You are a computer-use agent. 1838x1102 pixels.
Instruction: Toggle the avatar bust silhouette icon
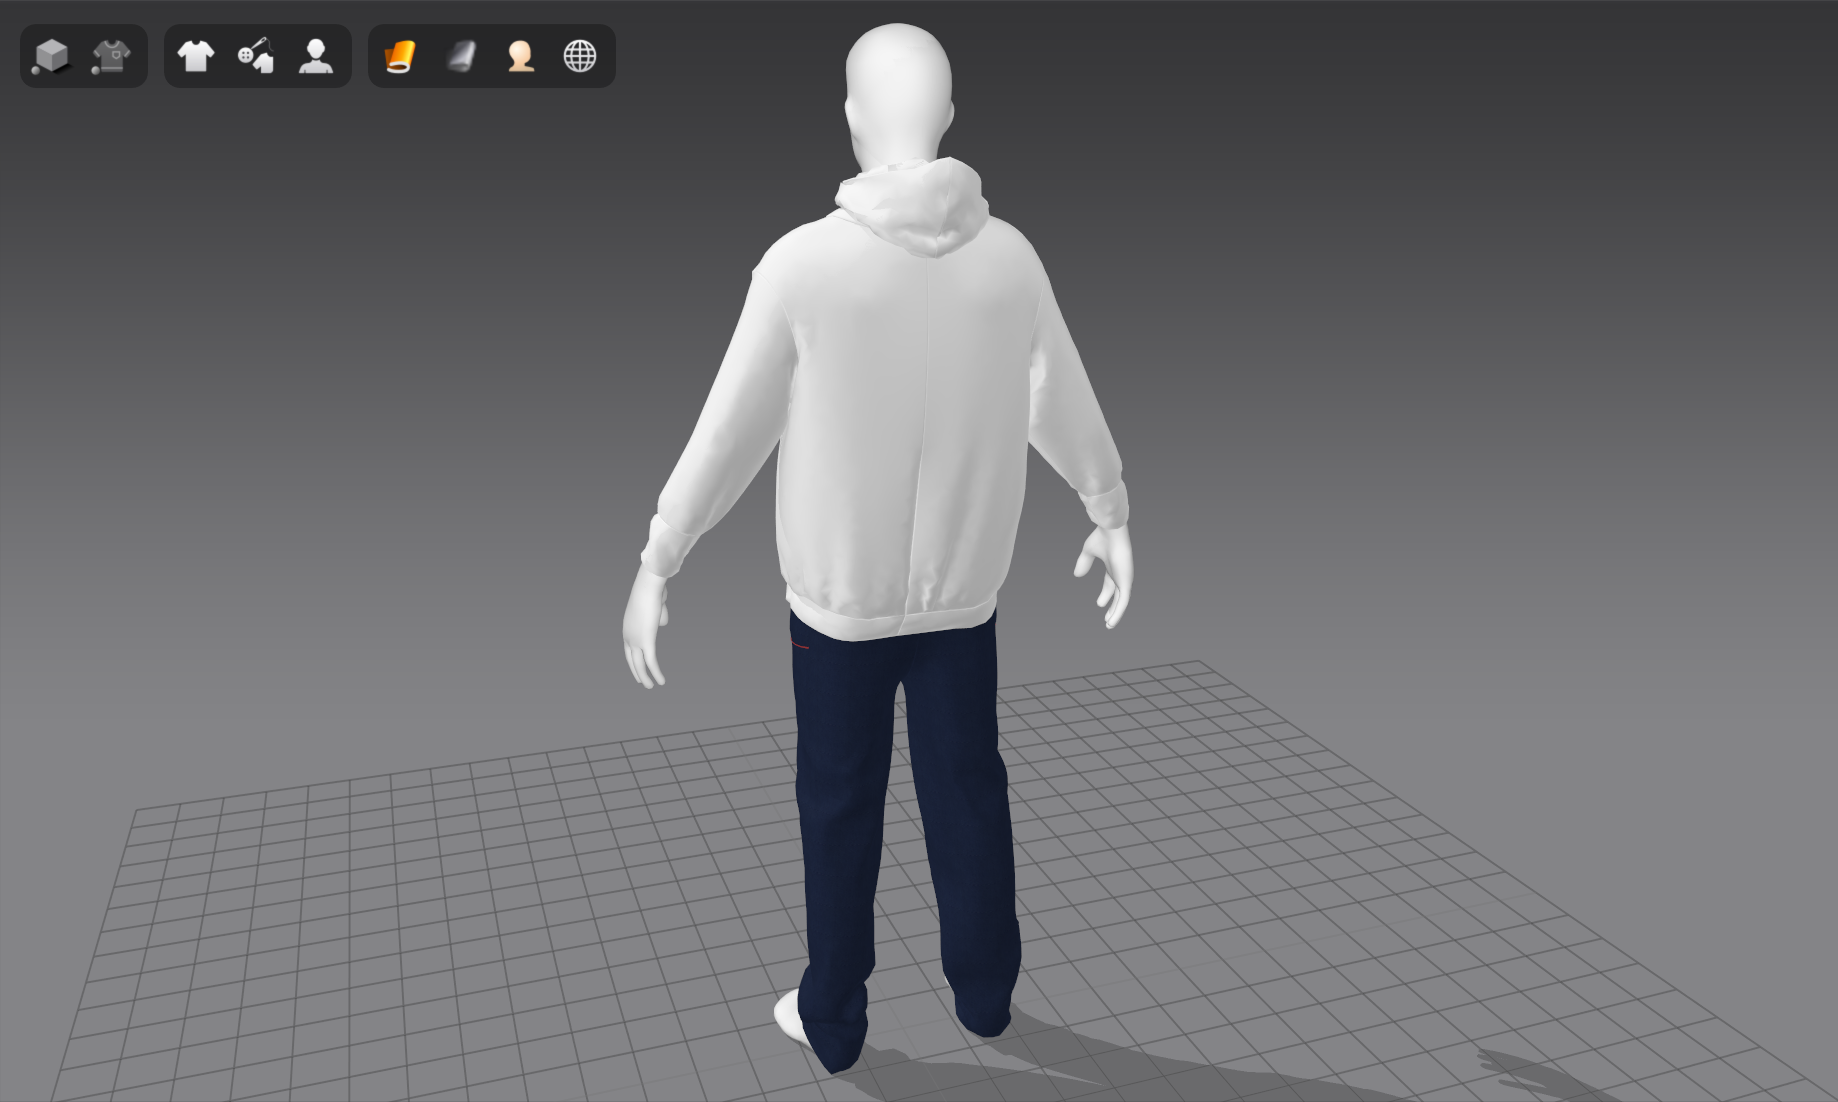click(316, 56)
